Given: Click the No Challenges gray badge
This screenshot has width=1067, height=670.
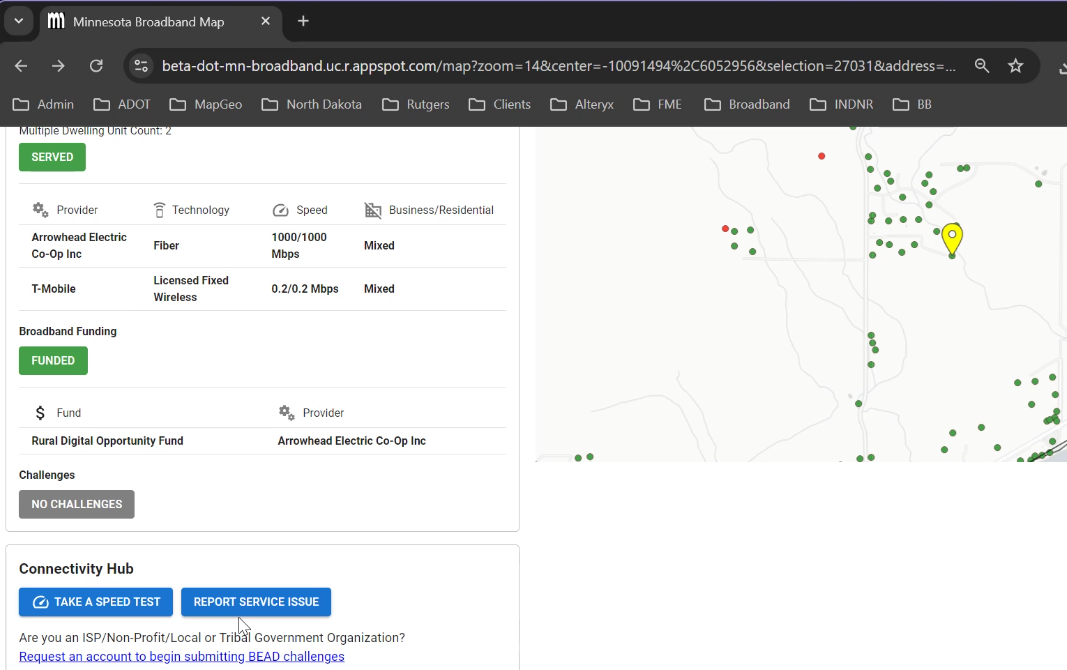Looking at the screenshot, I should point(76,504).
